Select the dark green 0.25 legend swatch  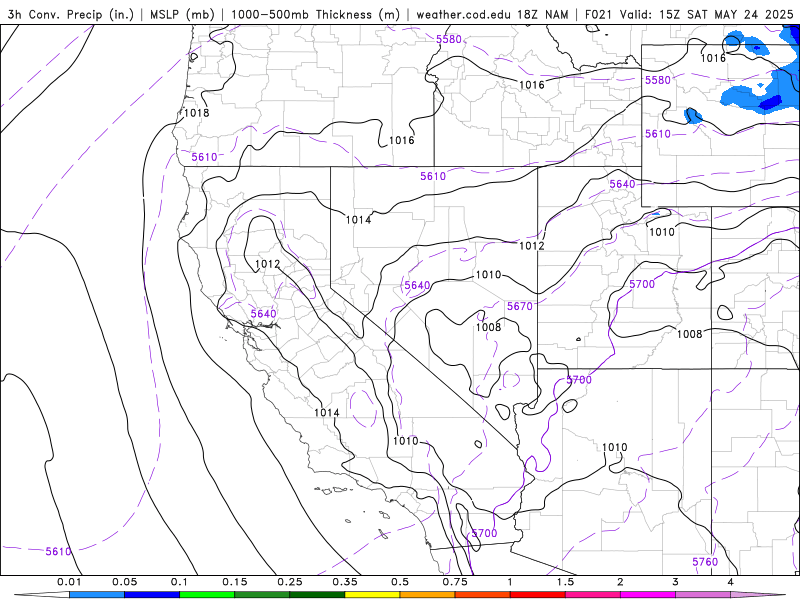pos(317,595)
